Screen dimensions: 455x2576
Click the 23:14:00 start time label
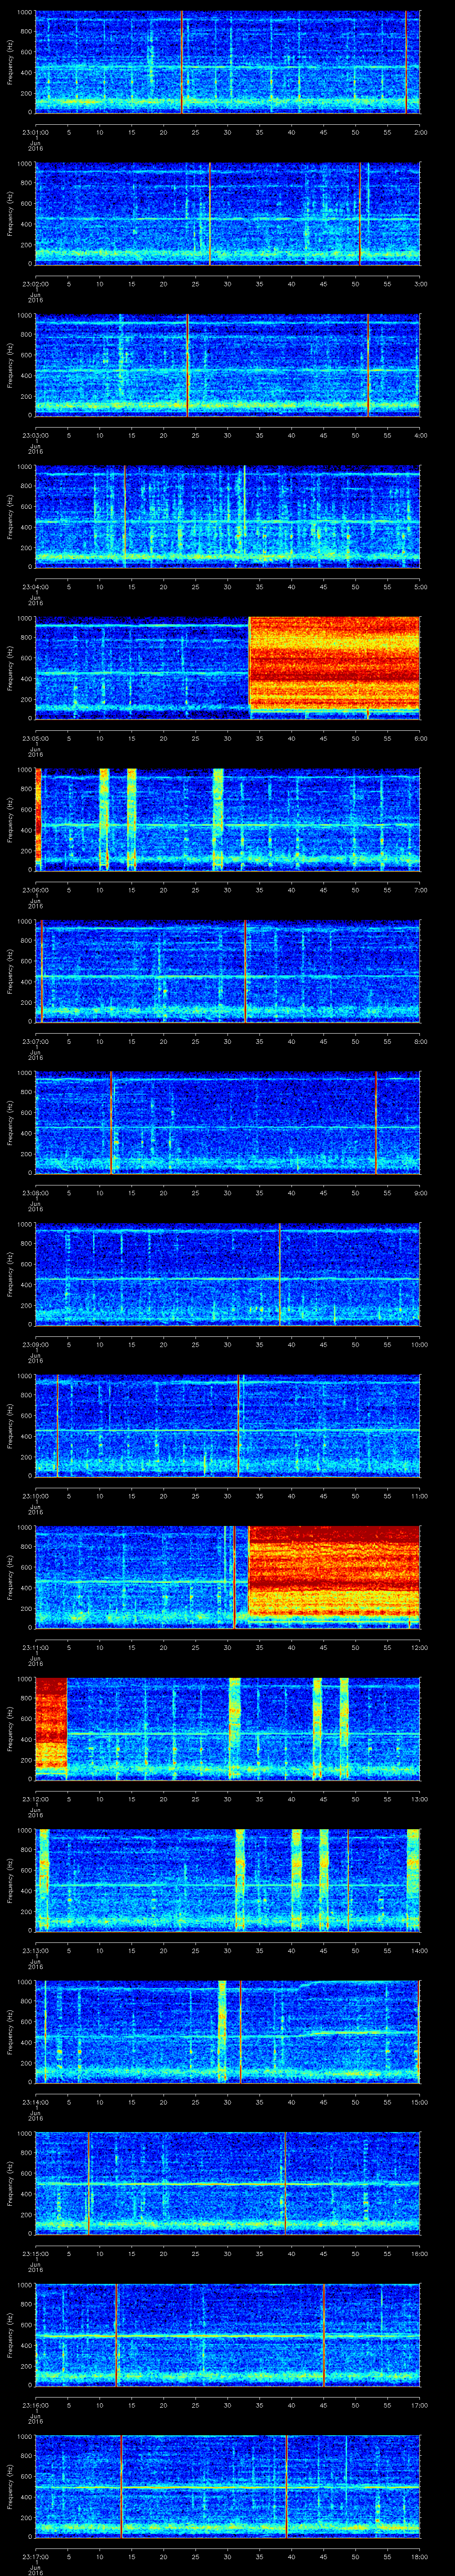click(x=35, y=2101)
